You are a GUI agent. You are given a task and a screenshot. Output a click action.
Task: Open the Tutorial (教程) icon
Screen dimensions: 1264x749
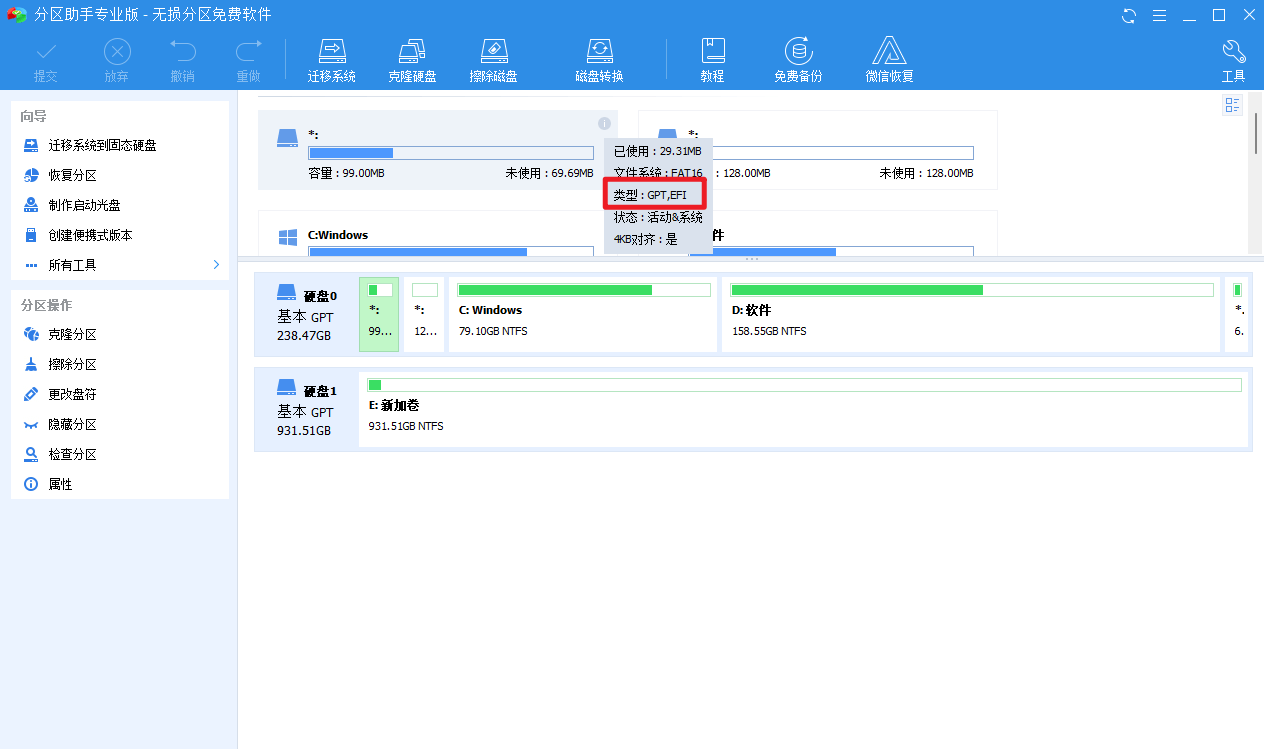(x=712, y=57)
